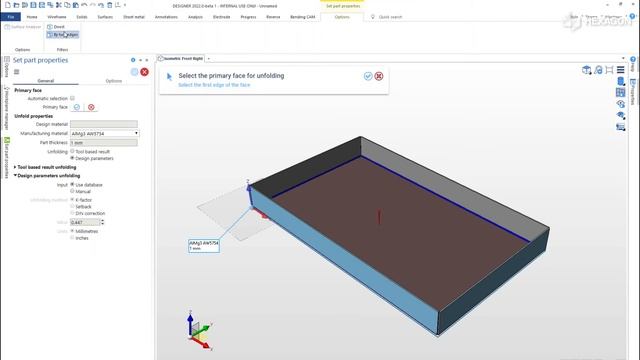Click the K-factor value stepper arrows

102,222
